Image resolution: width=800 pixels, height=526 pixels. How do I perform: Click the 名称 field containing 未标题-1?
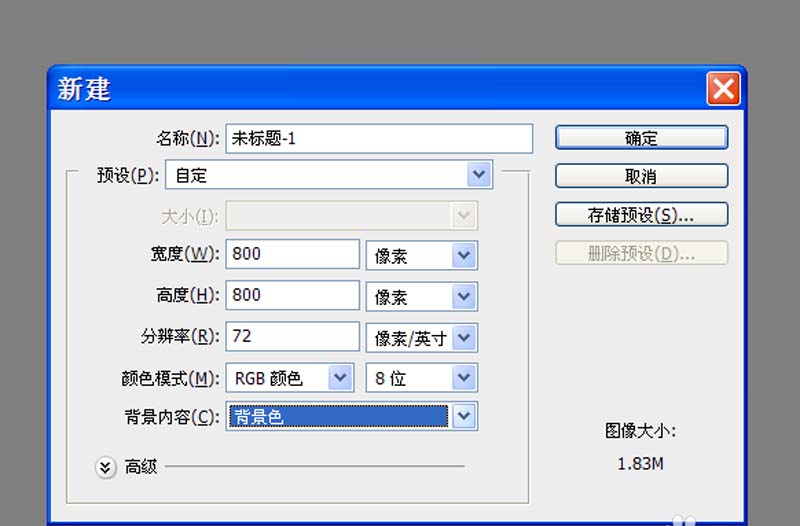[379, 138]
